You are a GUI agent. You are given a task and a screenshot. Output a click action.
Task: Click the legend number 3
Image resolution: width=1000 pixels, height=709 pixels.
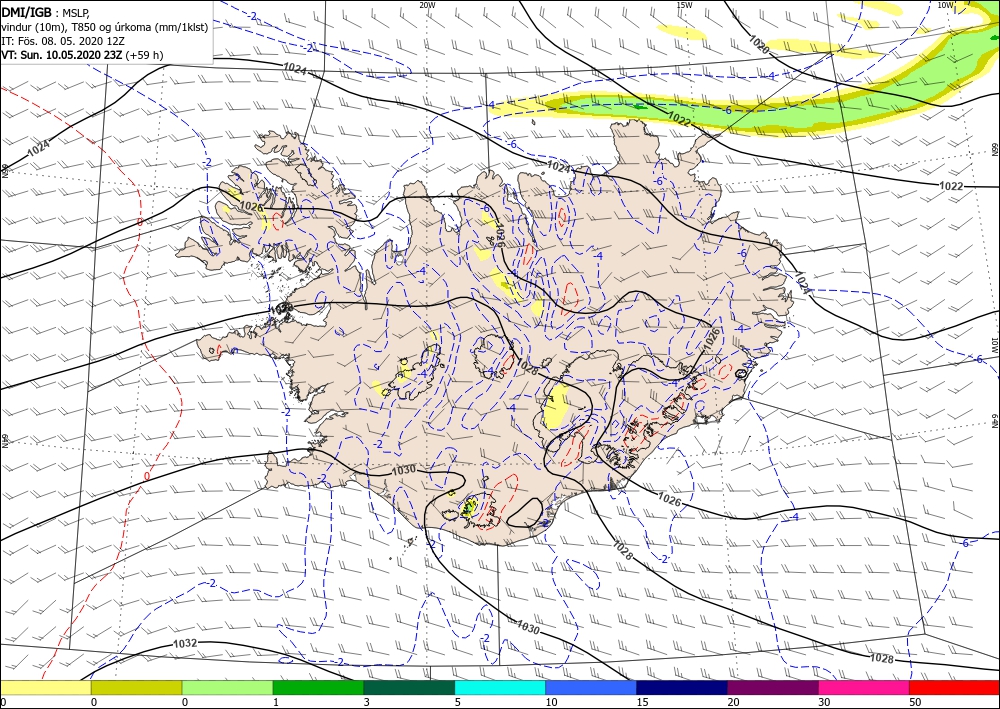tap(367, 703)
